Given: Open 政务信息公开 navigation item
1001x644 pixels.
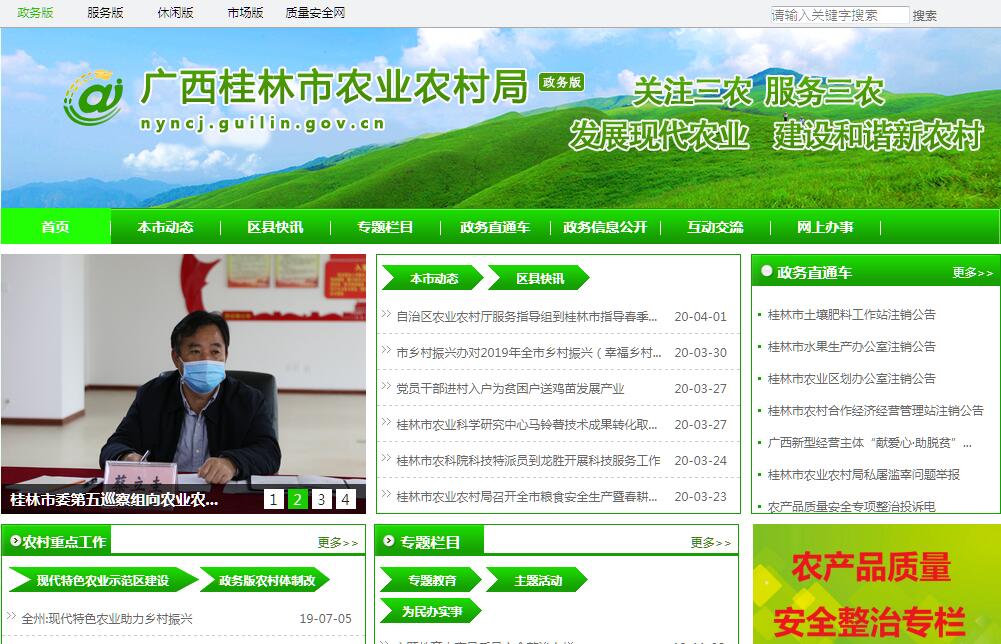Looking at the screenshot, I should coord(605,227).
